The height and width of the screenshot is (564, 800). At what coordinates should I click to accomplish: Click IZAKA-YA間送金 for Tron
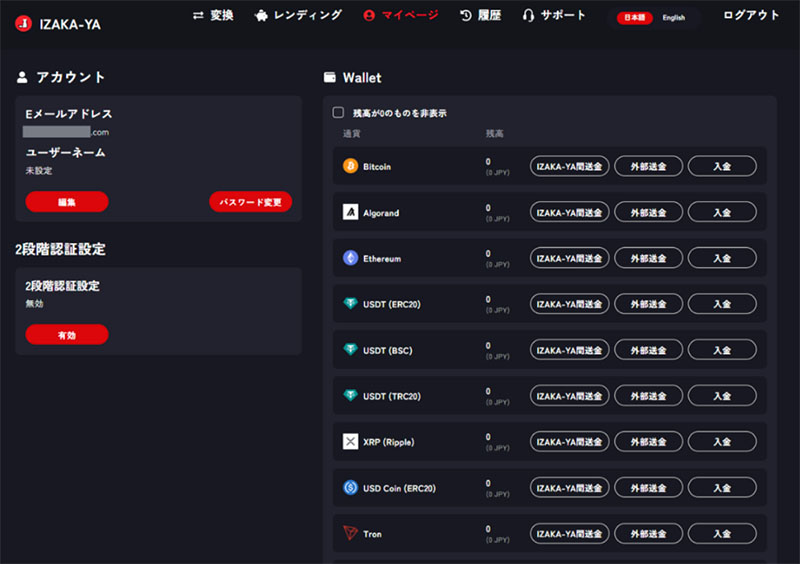tap(569, 533)
